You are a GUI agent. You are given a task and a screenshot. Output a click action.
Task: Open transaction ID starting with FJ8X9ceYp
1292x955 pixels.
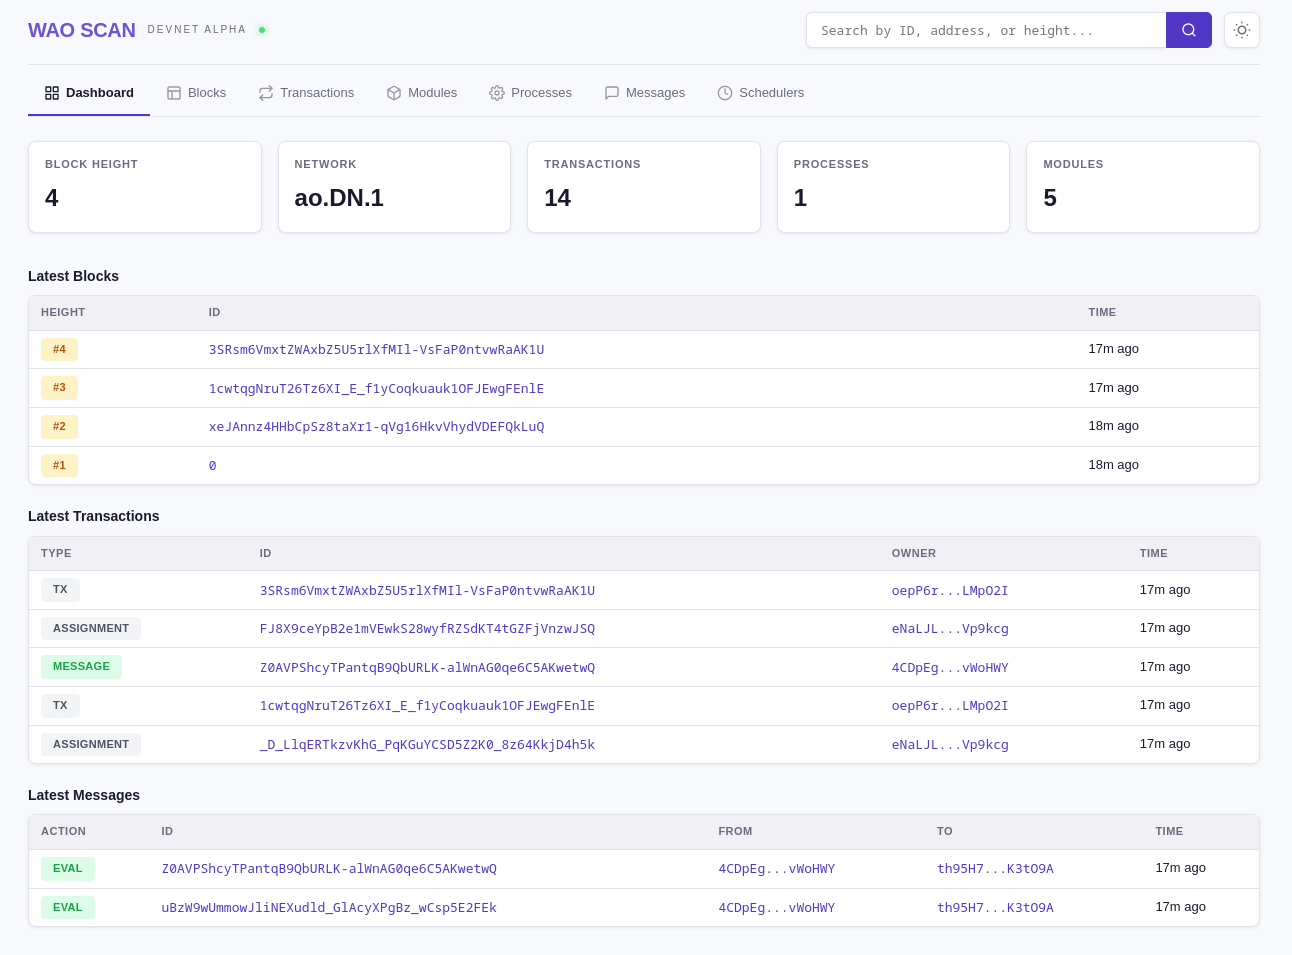point(427,629)
